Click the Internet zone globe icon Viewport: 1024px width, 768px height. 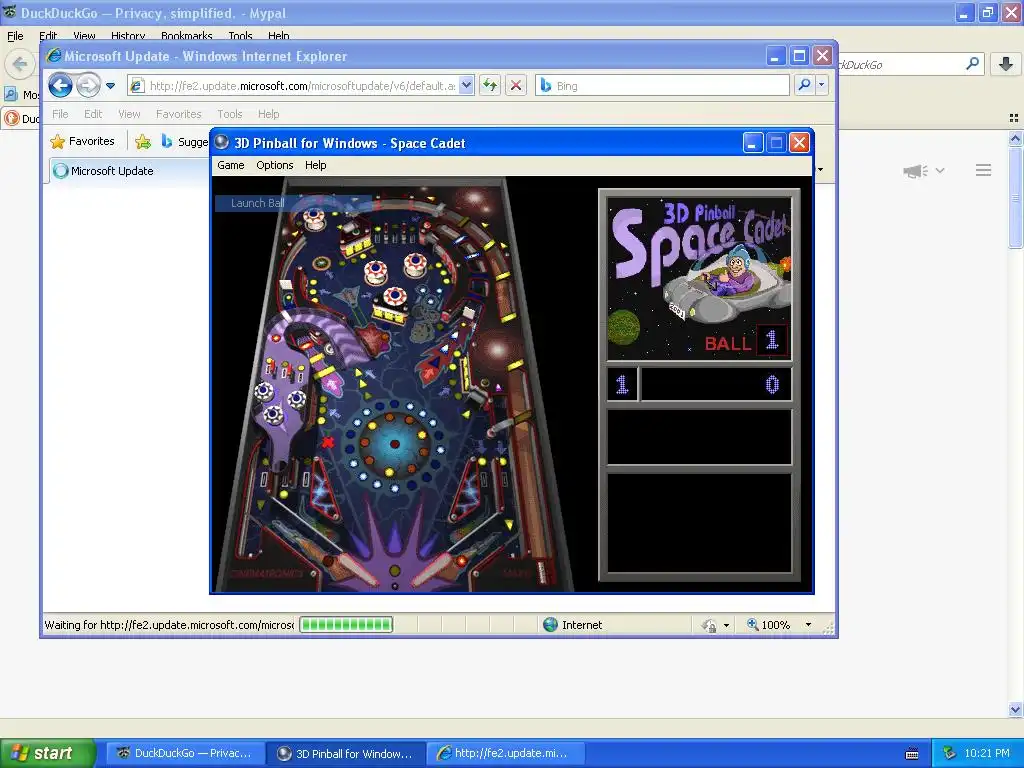pos(551,625)
